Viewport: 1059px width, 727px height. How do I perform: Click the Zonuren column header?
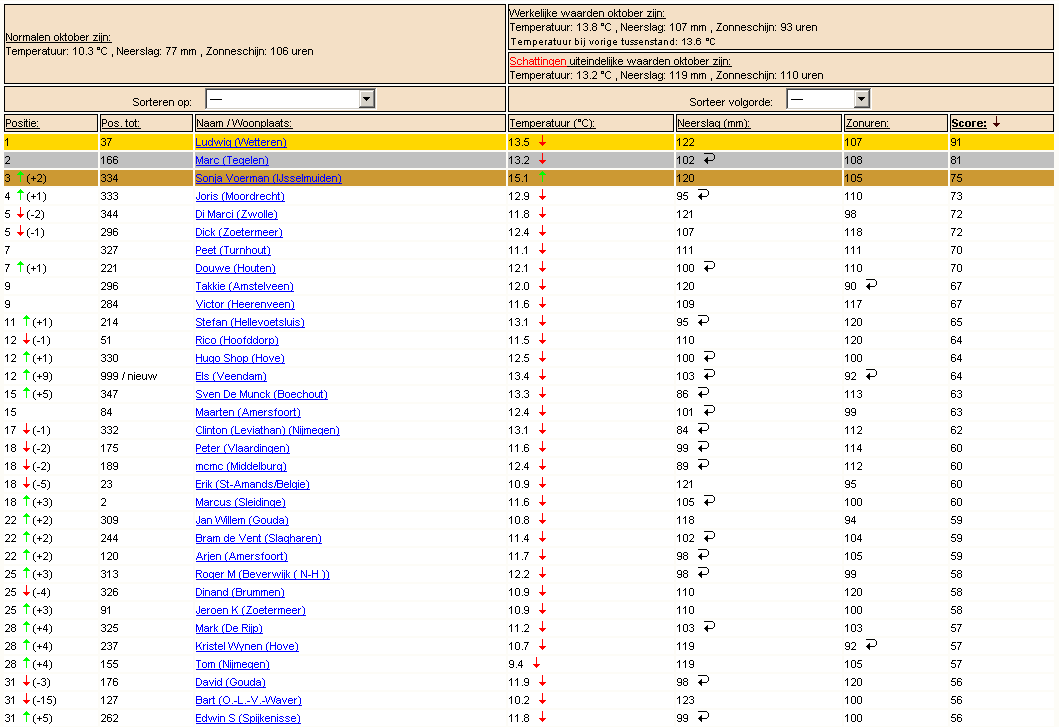867,123
